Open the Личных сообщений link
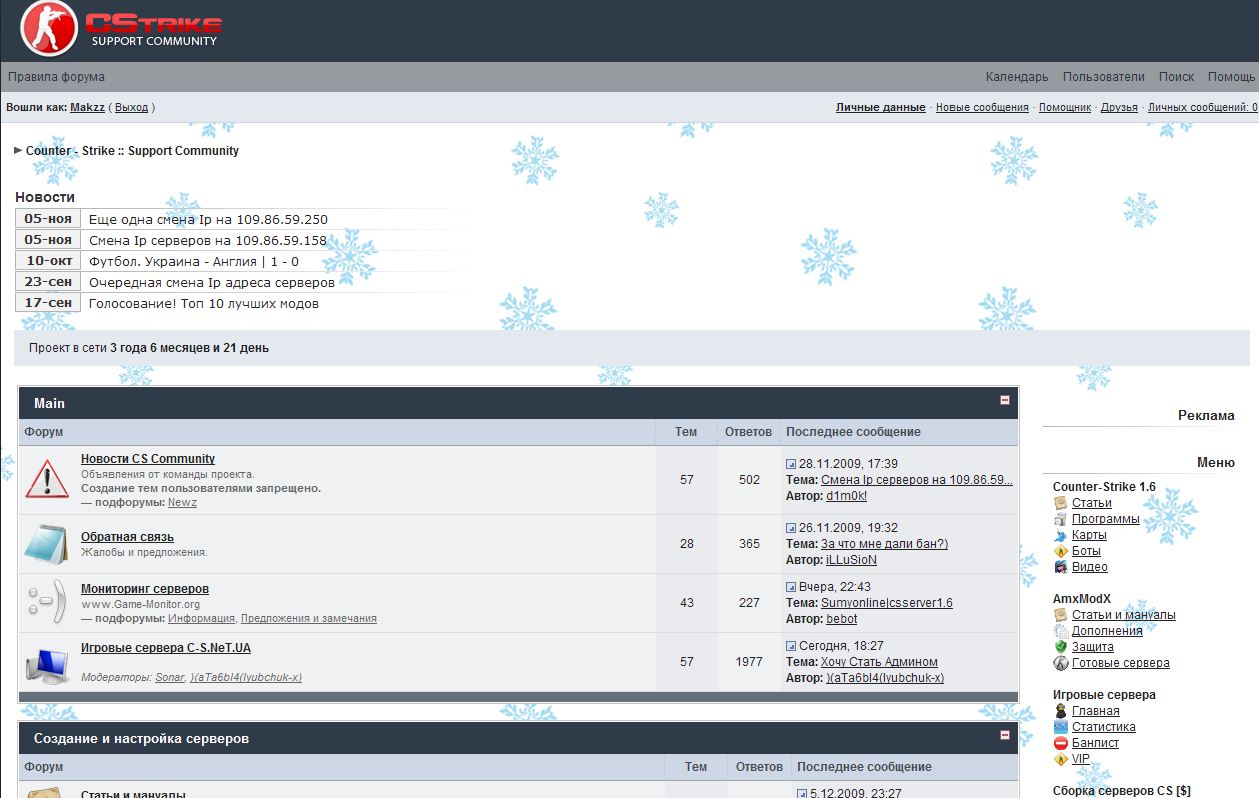Image resolution: width=1259 pixels, height=798 pixels. tap(1203, 107)
